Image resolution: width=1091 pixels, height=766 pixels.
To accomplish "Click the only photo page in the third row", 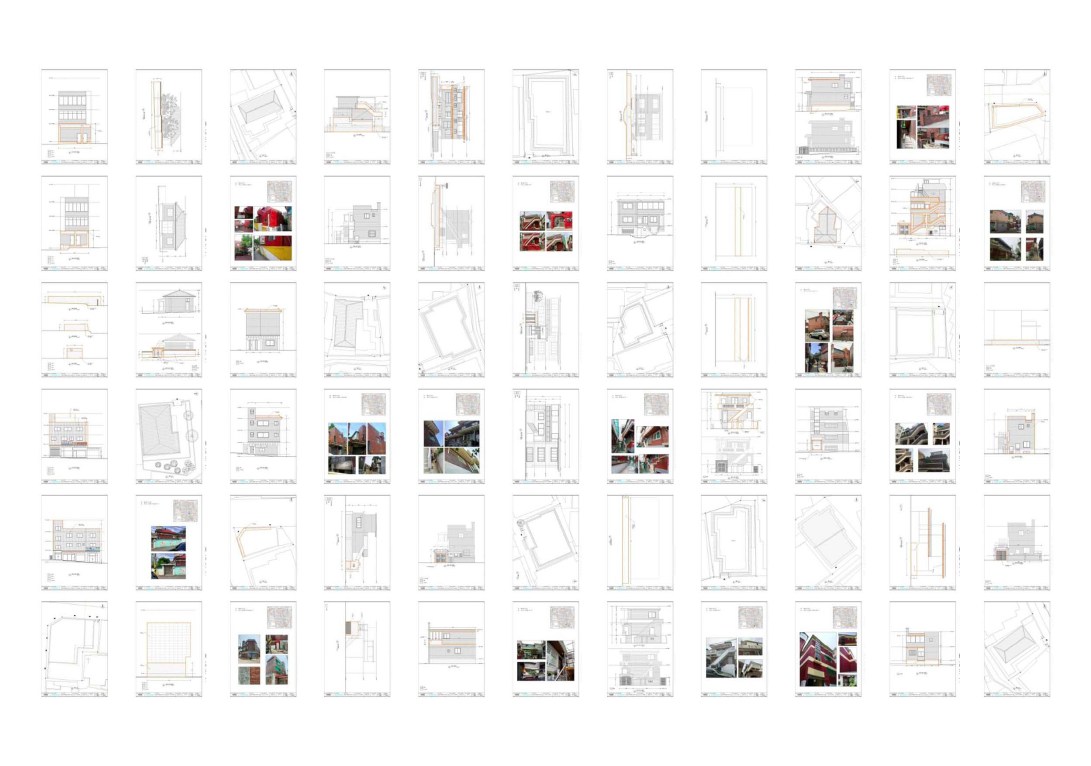I will pos(828,331).
